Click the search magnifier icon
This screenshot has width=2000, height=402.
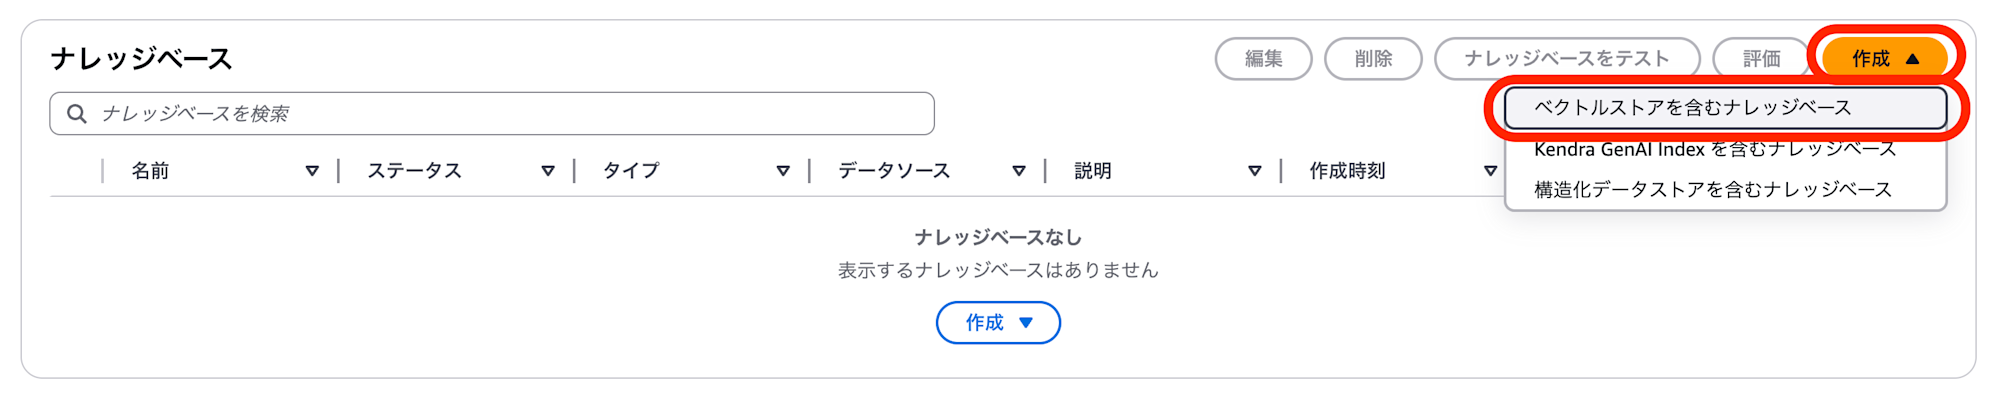(x=76, y=114)
